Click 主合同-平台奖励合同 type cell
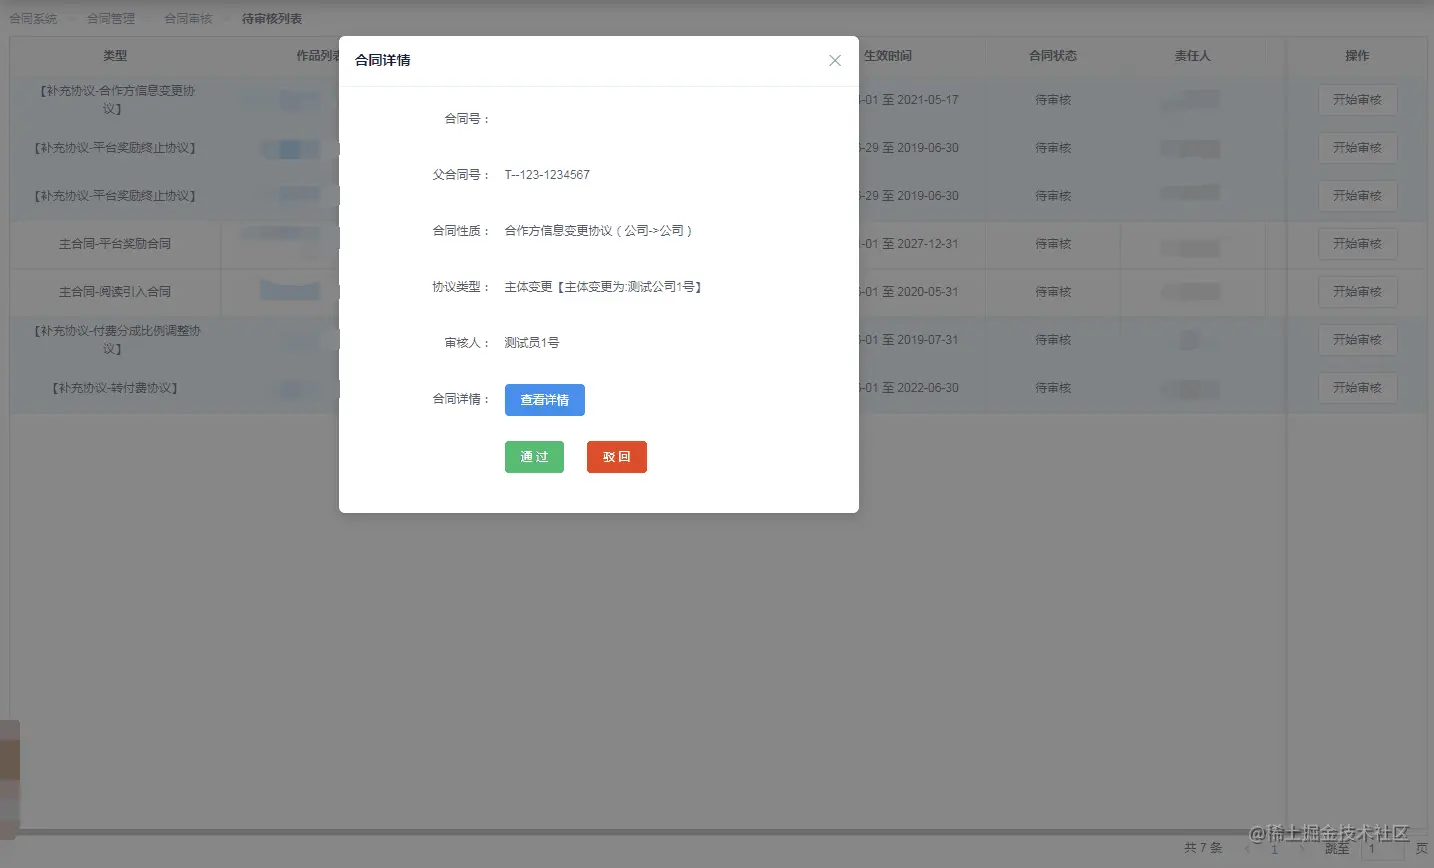The width and height of the screenshot is (1434, 868). (115, 244)
